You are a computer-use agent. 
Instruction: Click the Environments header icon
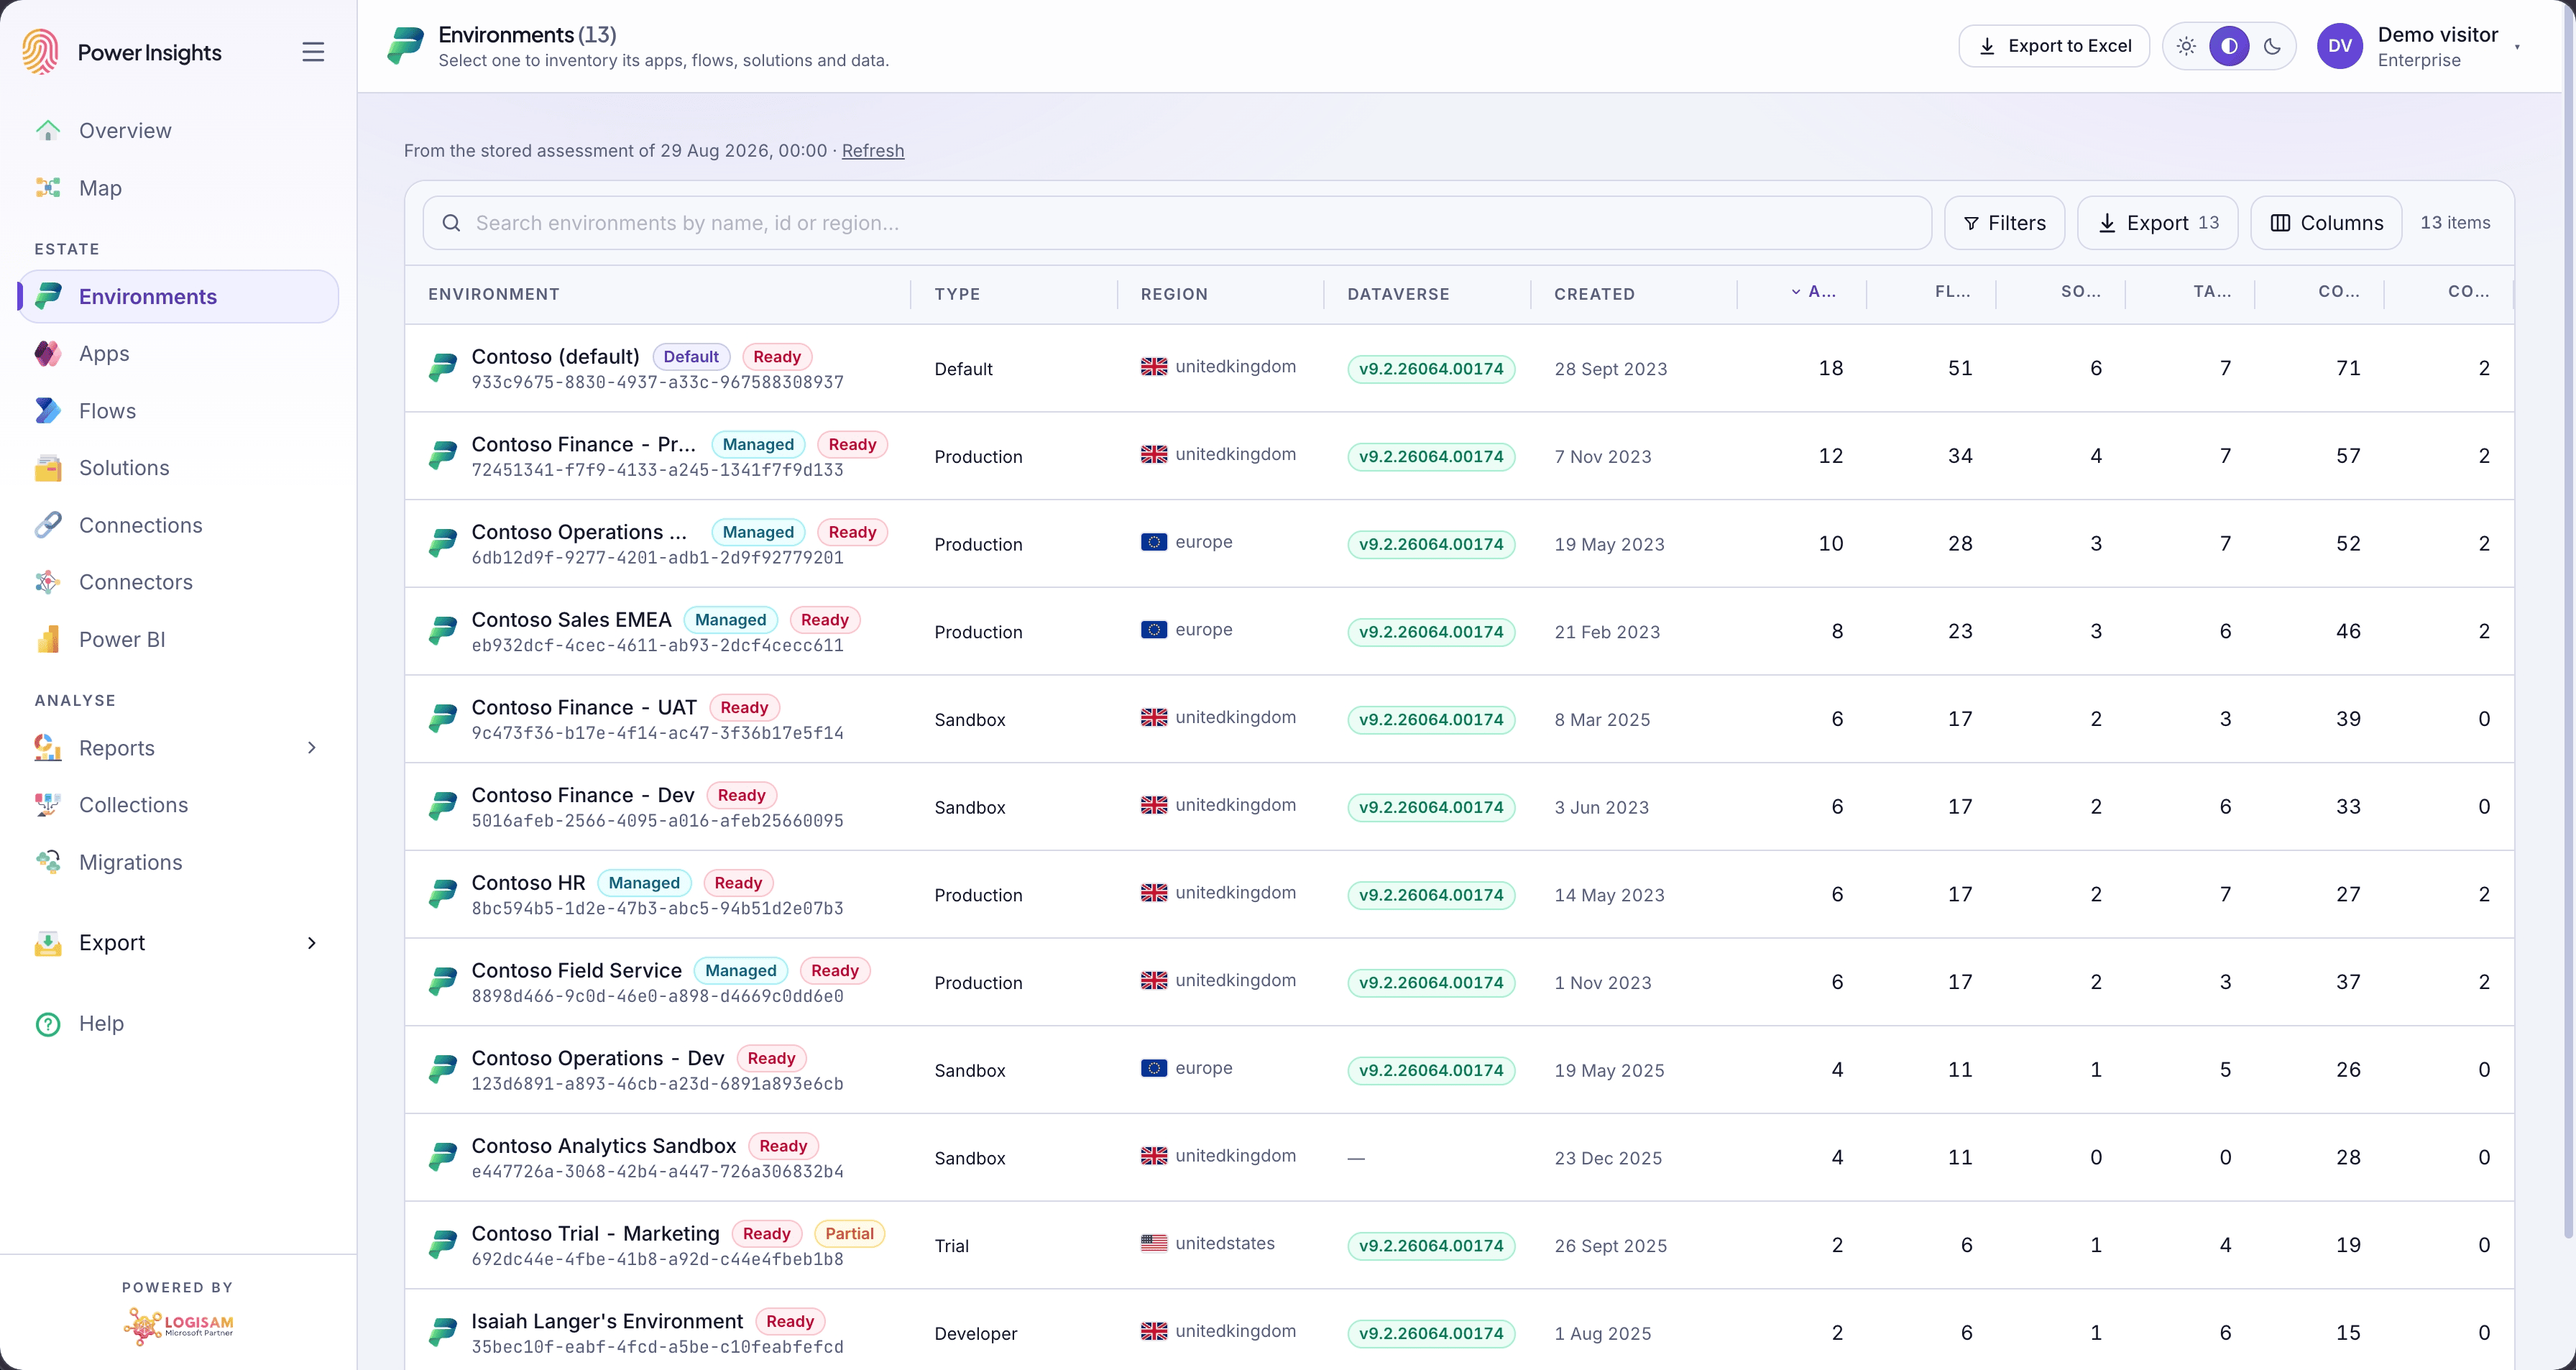[x=405, y=46]
